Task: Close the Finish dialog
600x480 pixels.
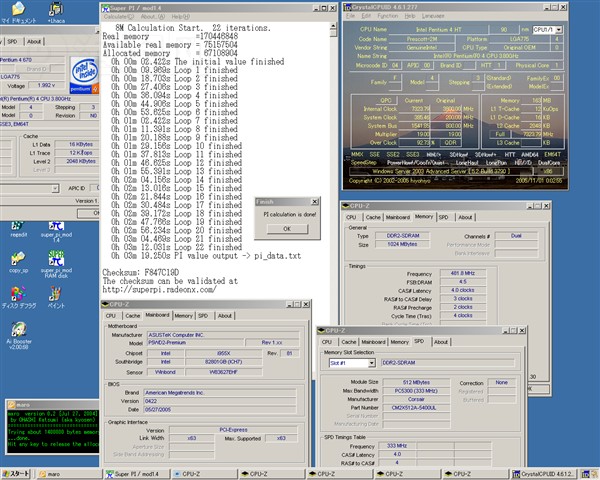Action: tap(315, 201)
